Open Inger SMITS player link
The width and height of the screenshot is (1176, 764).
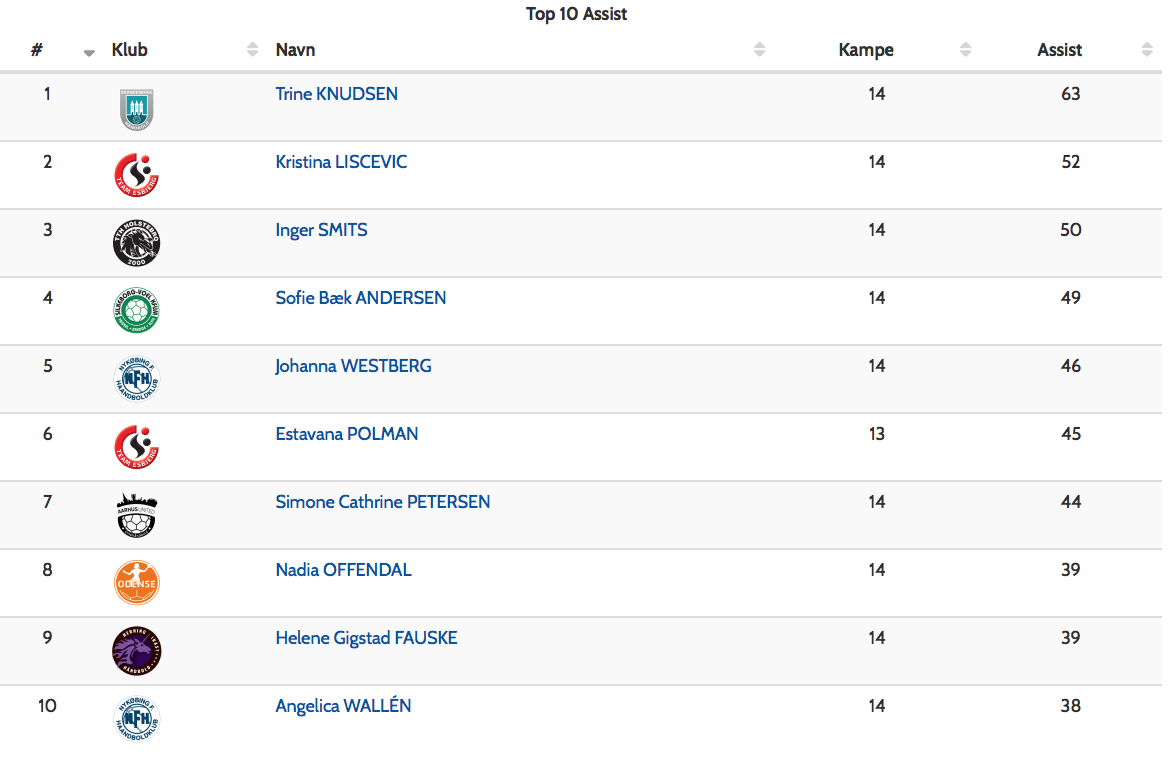[321, 230]
